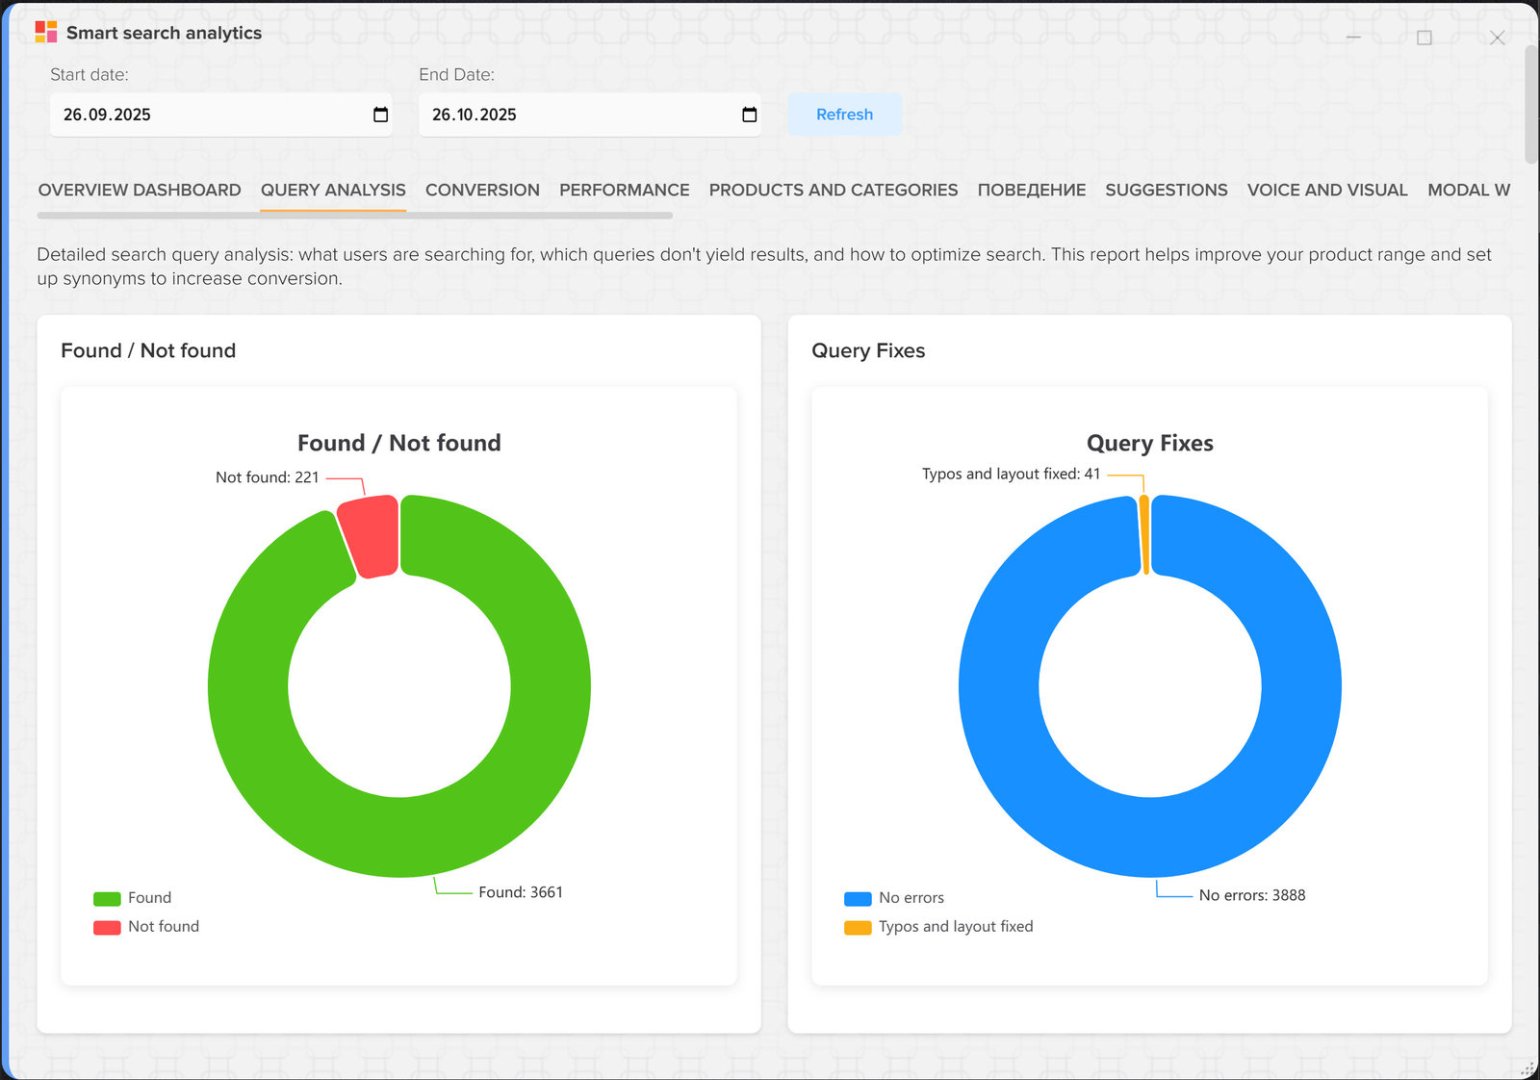Open the Start date calendar picker icon
This screenshot has width=1540, height=1080.
[x=380, y=115]
